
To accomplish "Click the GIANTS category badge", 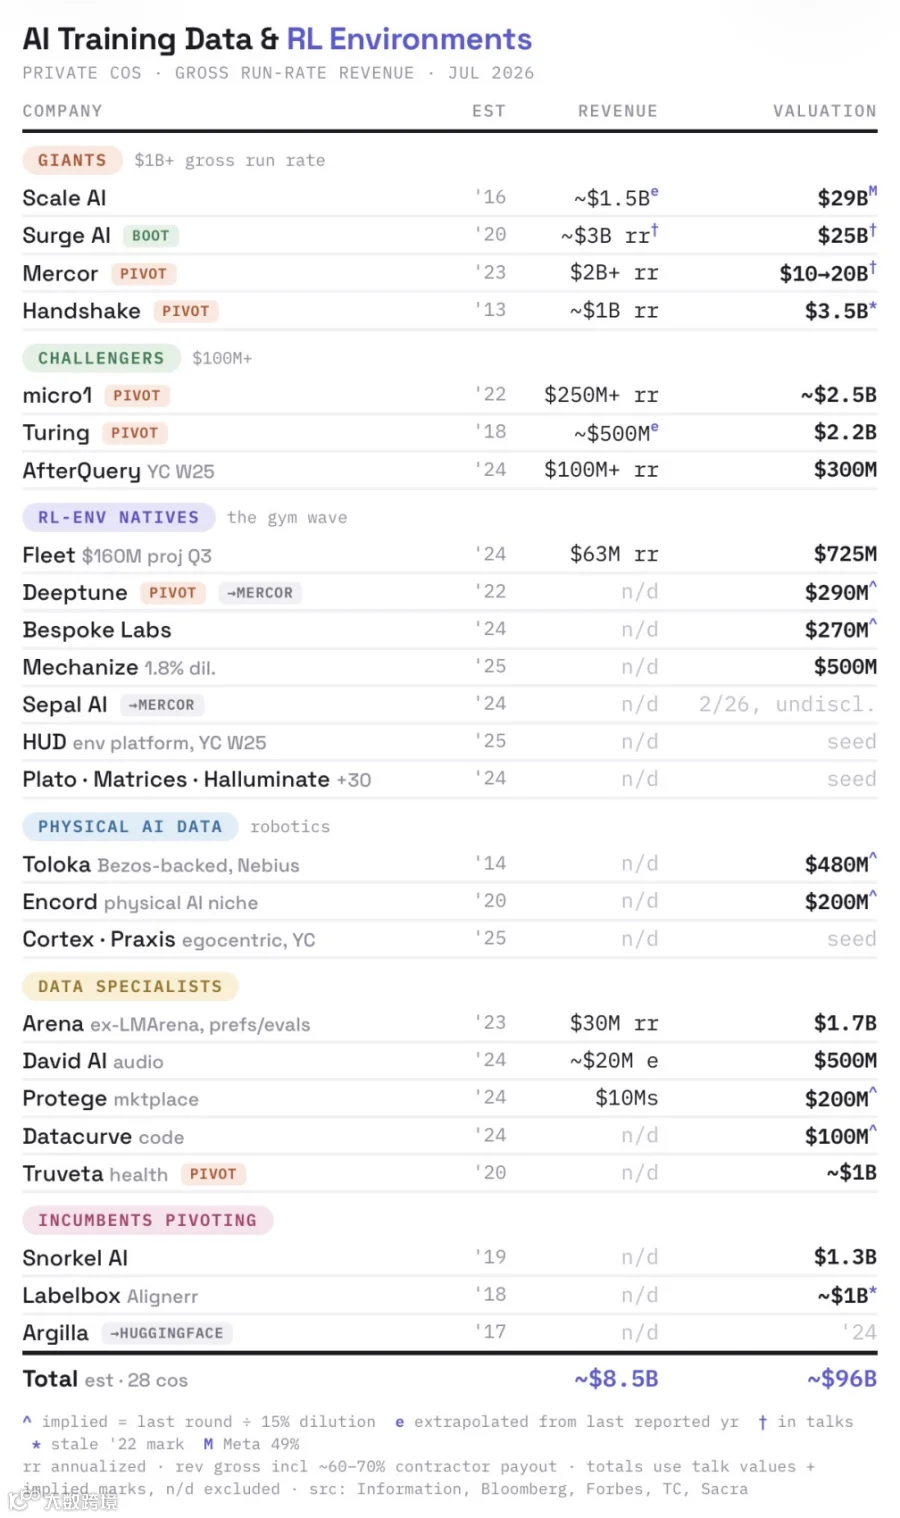I will 72,160.
